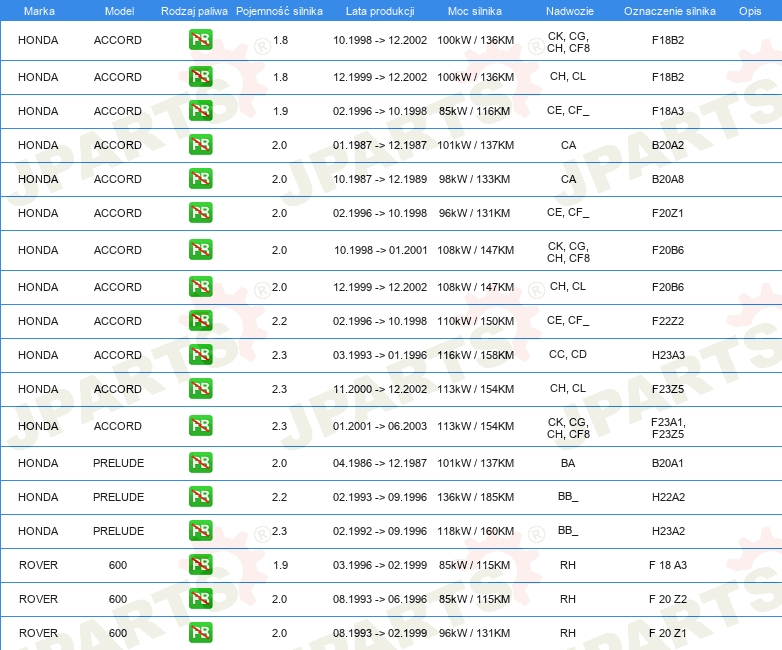
Task: Select engine code H23A2
Action: tap(668, 531)
